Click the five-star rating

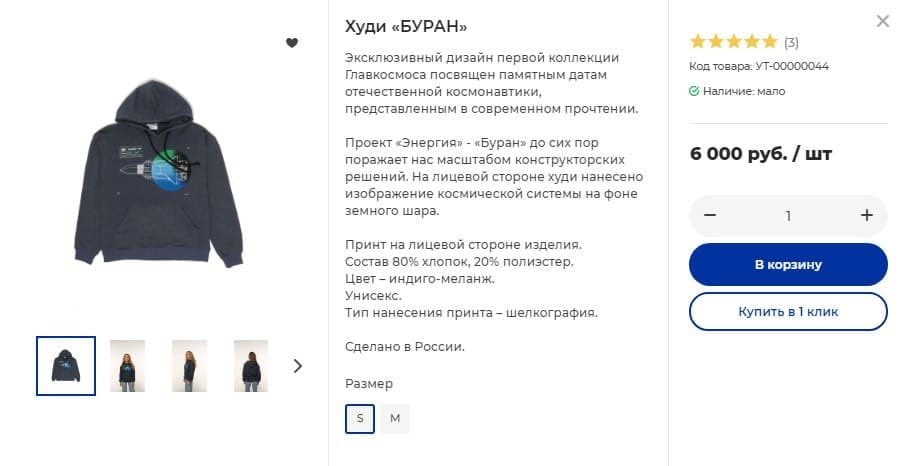click(734, 42)
